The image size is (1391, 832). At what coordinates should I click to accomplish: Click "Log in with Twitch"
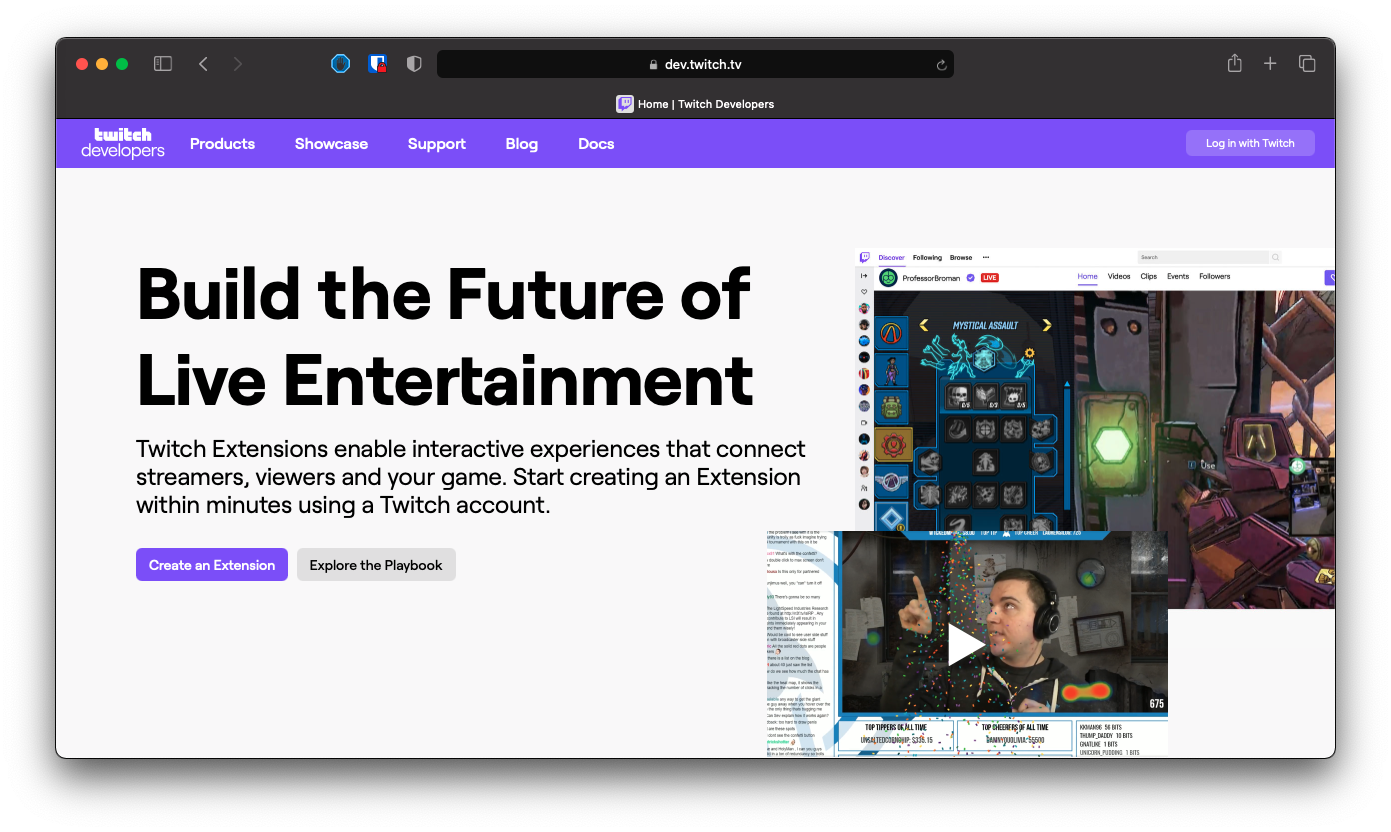pos(1250,142)
